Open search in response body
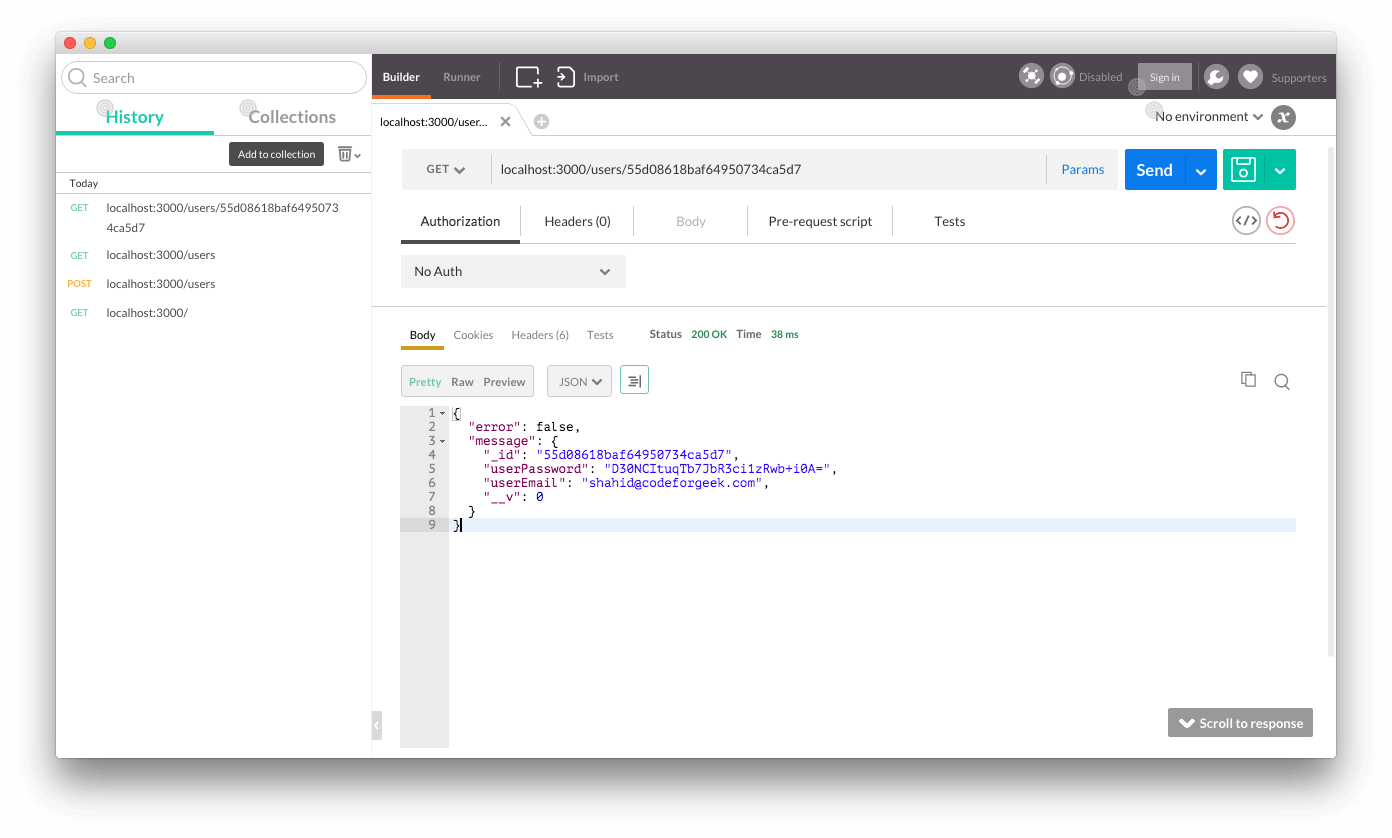The height and width of the screenshot is (838, 1392). click(x=1281, y=381)
